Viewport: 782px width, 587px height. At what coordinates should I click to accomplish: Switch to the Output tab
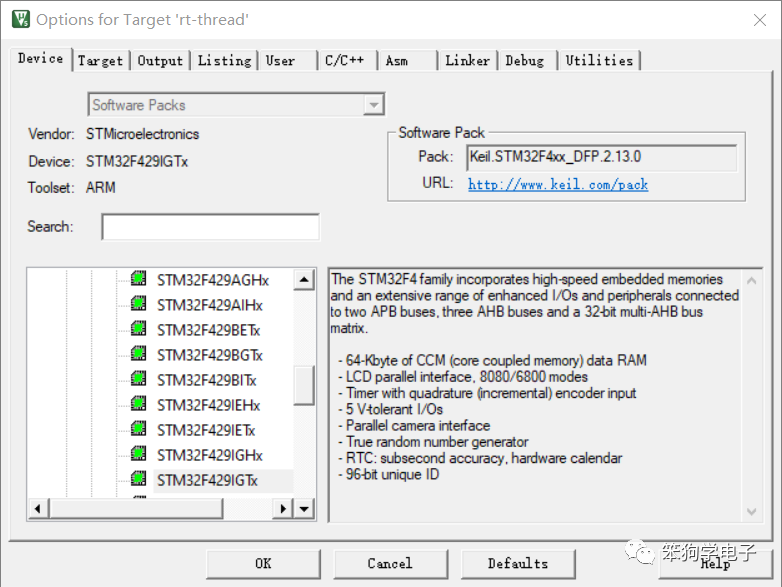(x=160, y=61)
